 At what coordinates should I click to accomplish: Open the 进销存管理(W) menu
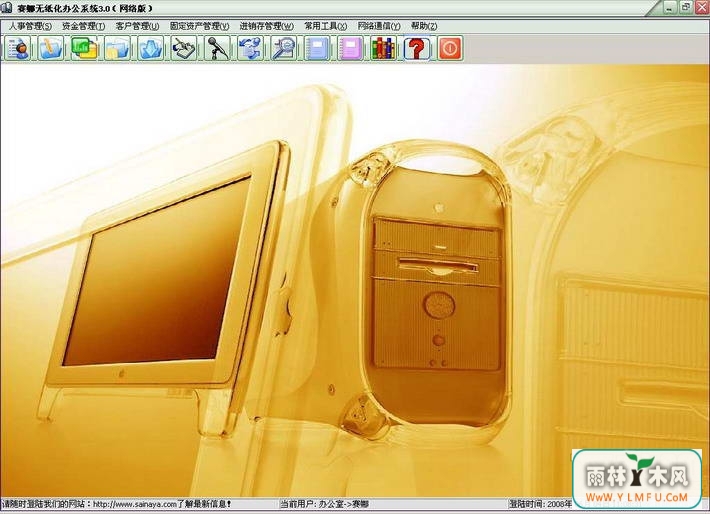[266, 26]
